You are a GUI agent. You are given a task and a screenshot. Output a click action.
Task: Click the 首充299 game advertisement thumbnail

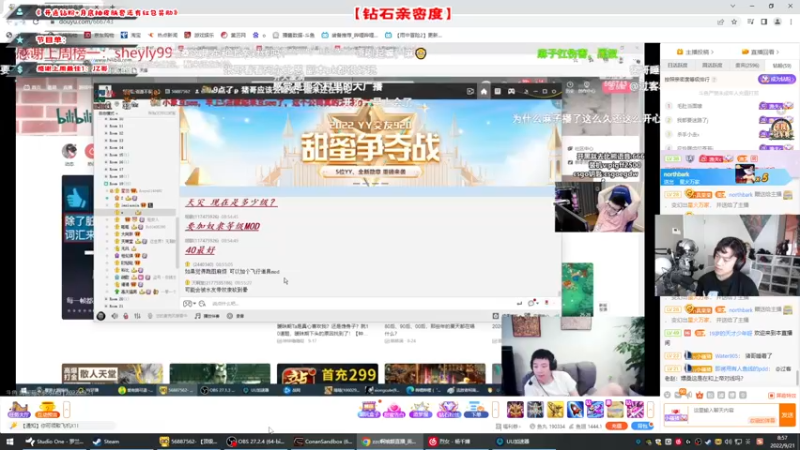point(328,374)
